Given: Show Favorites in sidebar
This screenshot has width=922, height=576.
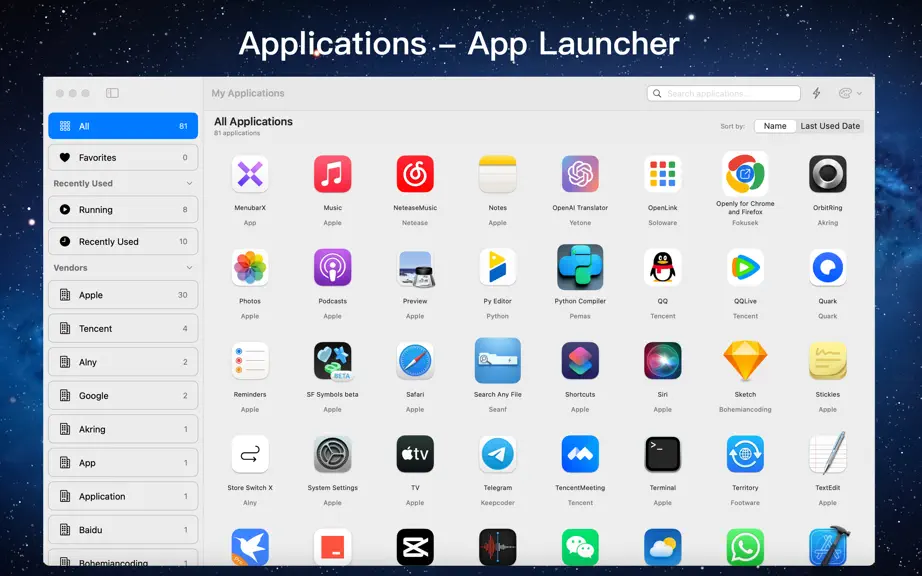Looking at the screenshot, I should (123, 158).
